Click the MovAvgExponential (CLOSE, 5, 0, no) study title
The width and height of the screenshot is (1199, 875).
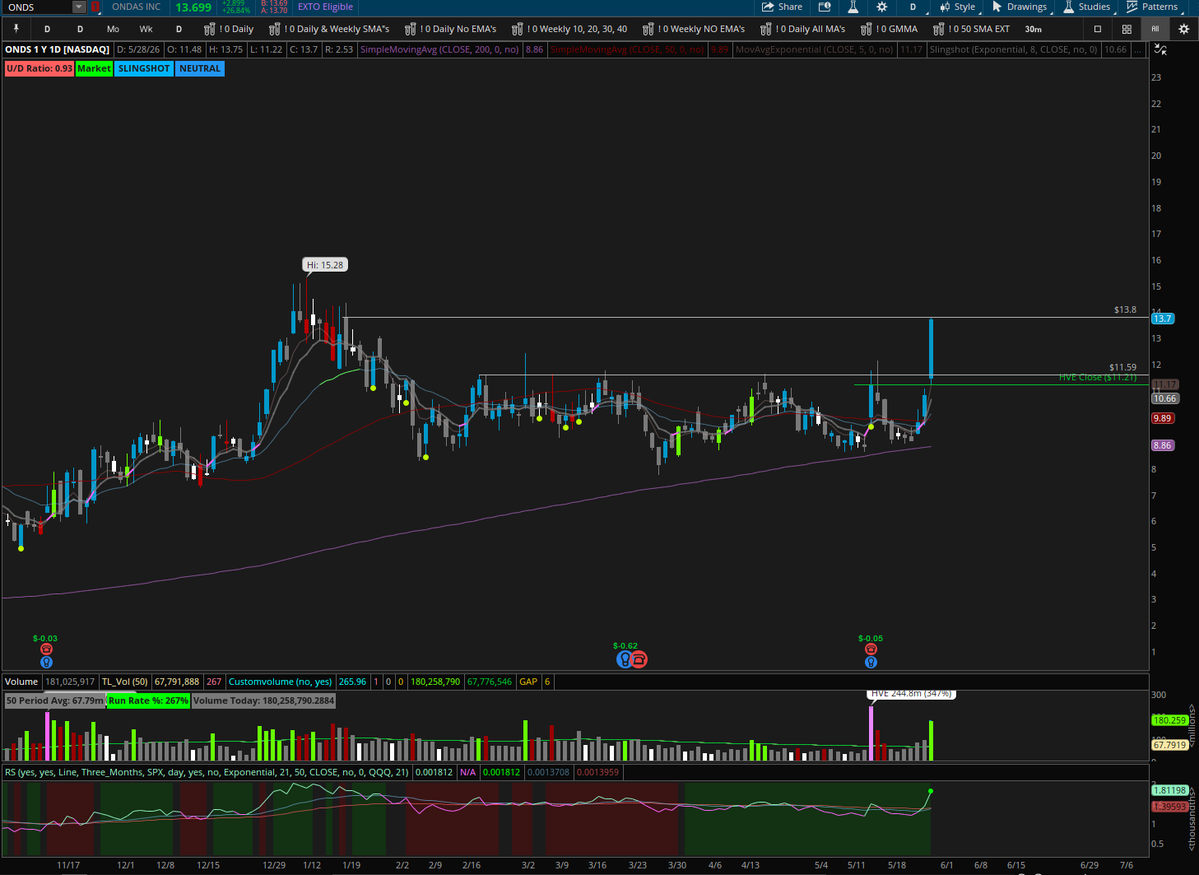click(x=814, y=49)
